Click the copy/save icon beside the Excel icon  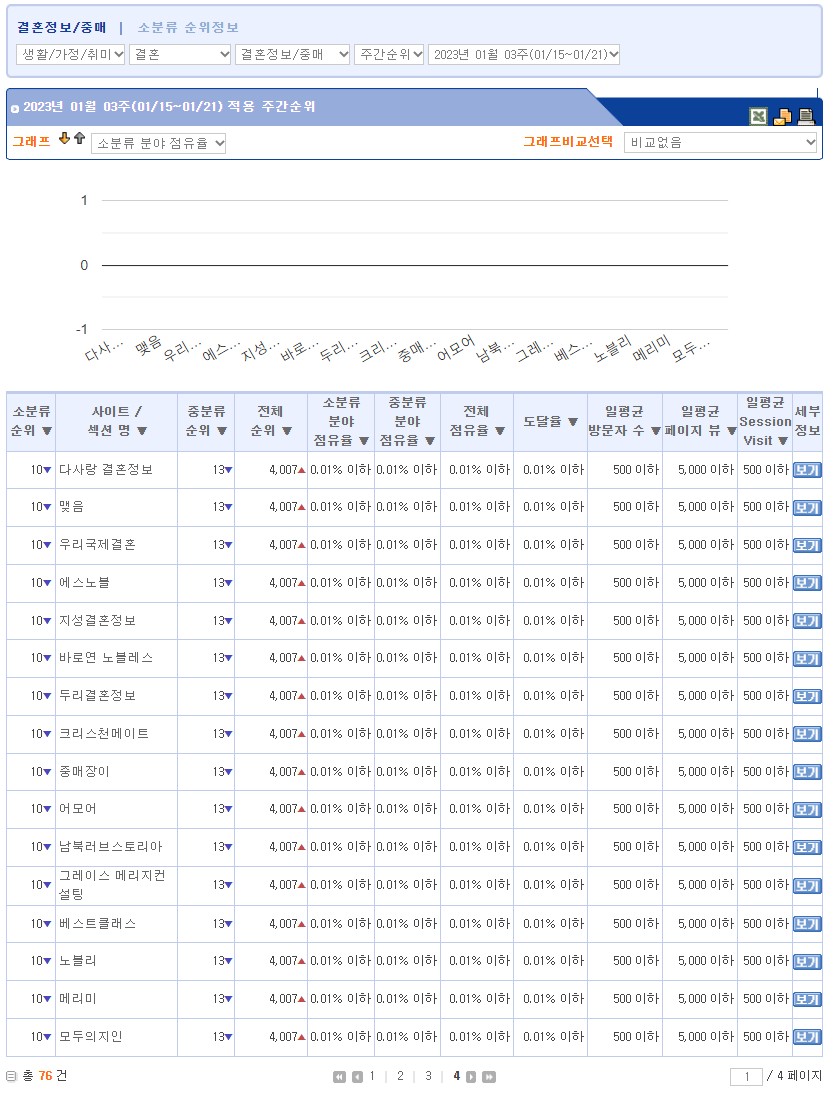(x=782, y=116)
